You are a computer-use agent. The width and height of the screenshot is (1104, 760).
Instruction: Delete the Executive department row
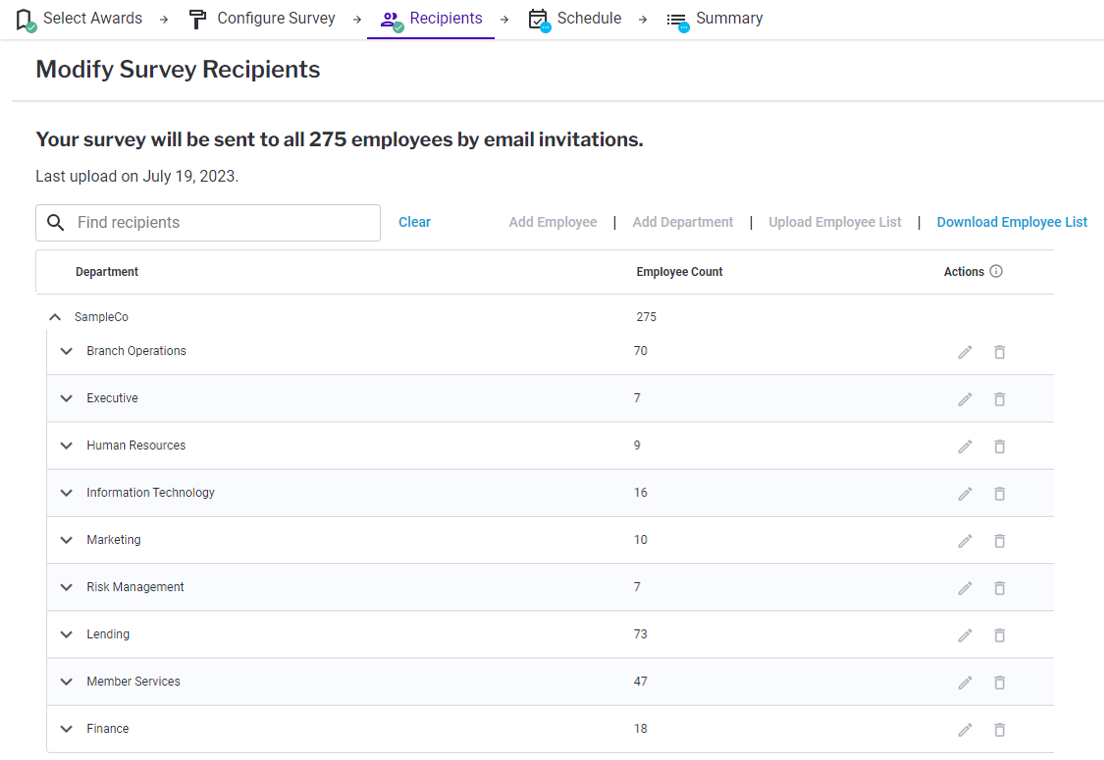(999, 399)
